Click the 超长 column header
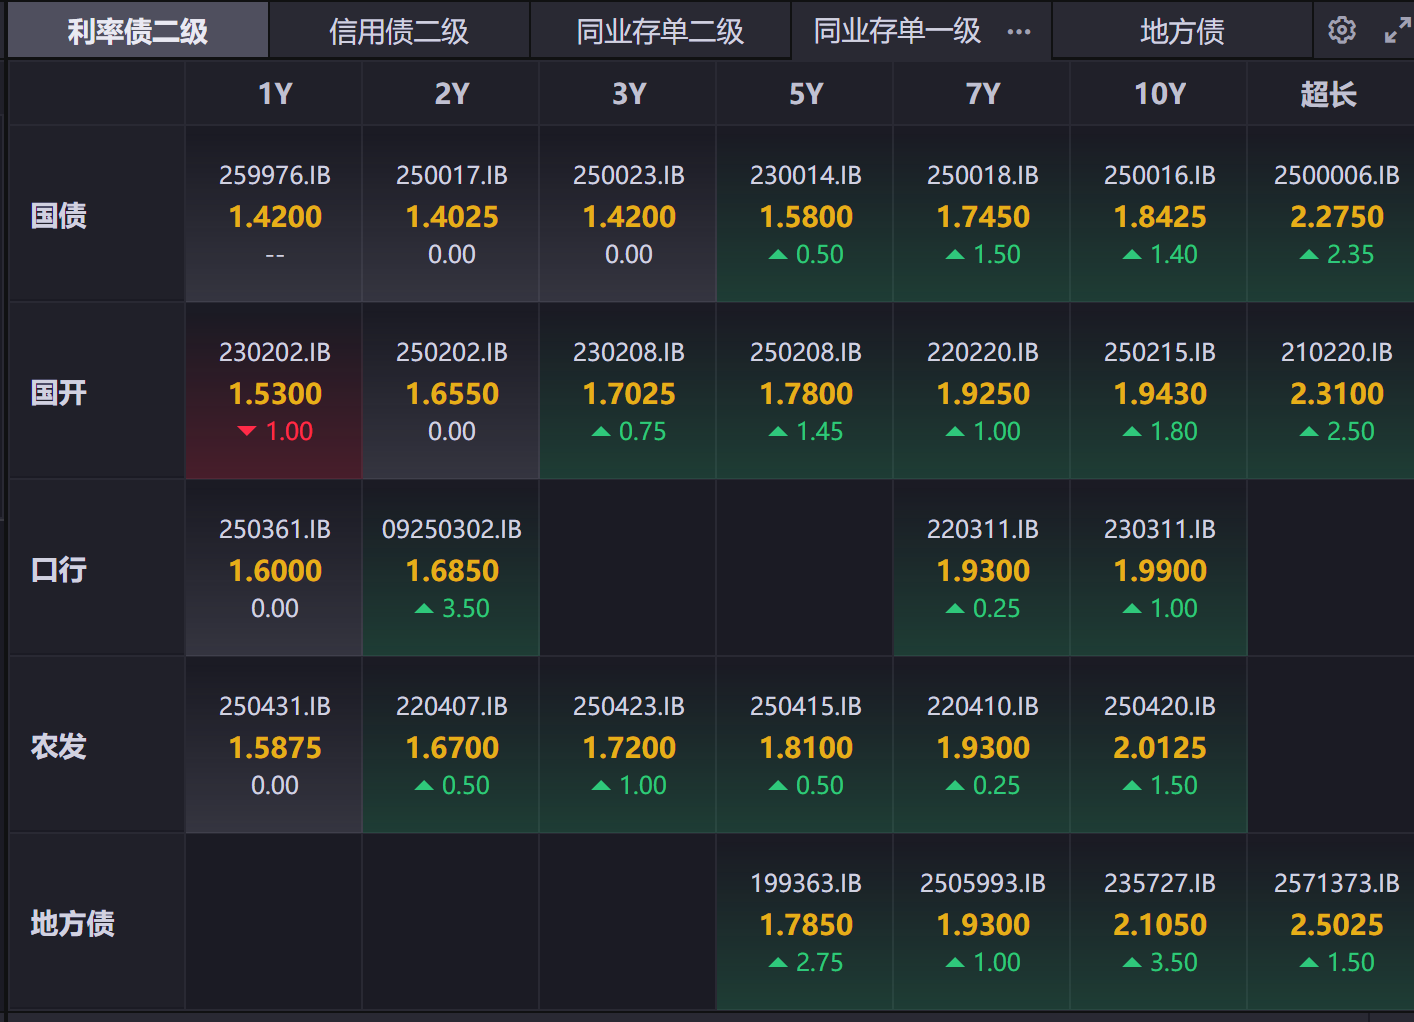The width and height of the screenshot is (1414, 1022). tap(1328, 94)
